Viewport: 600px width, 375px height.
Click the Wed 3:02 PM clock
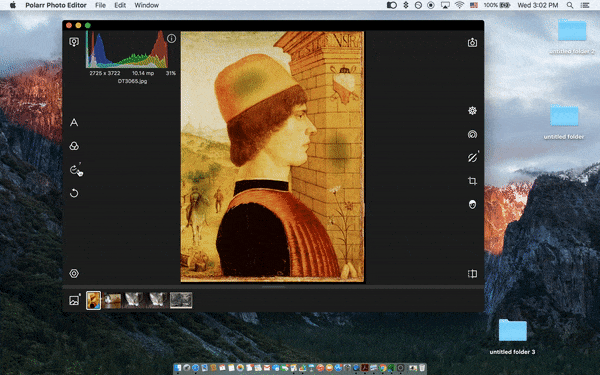click(x=538, y=5)
